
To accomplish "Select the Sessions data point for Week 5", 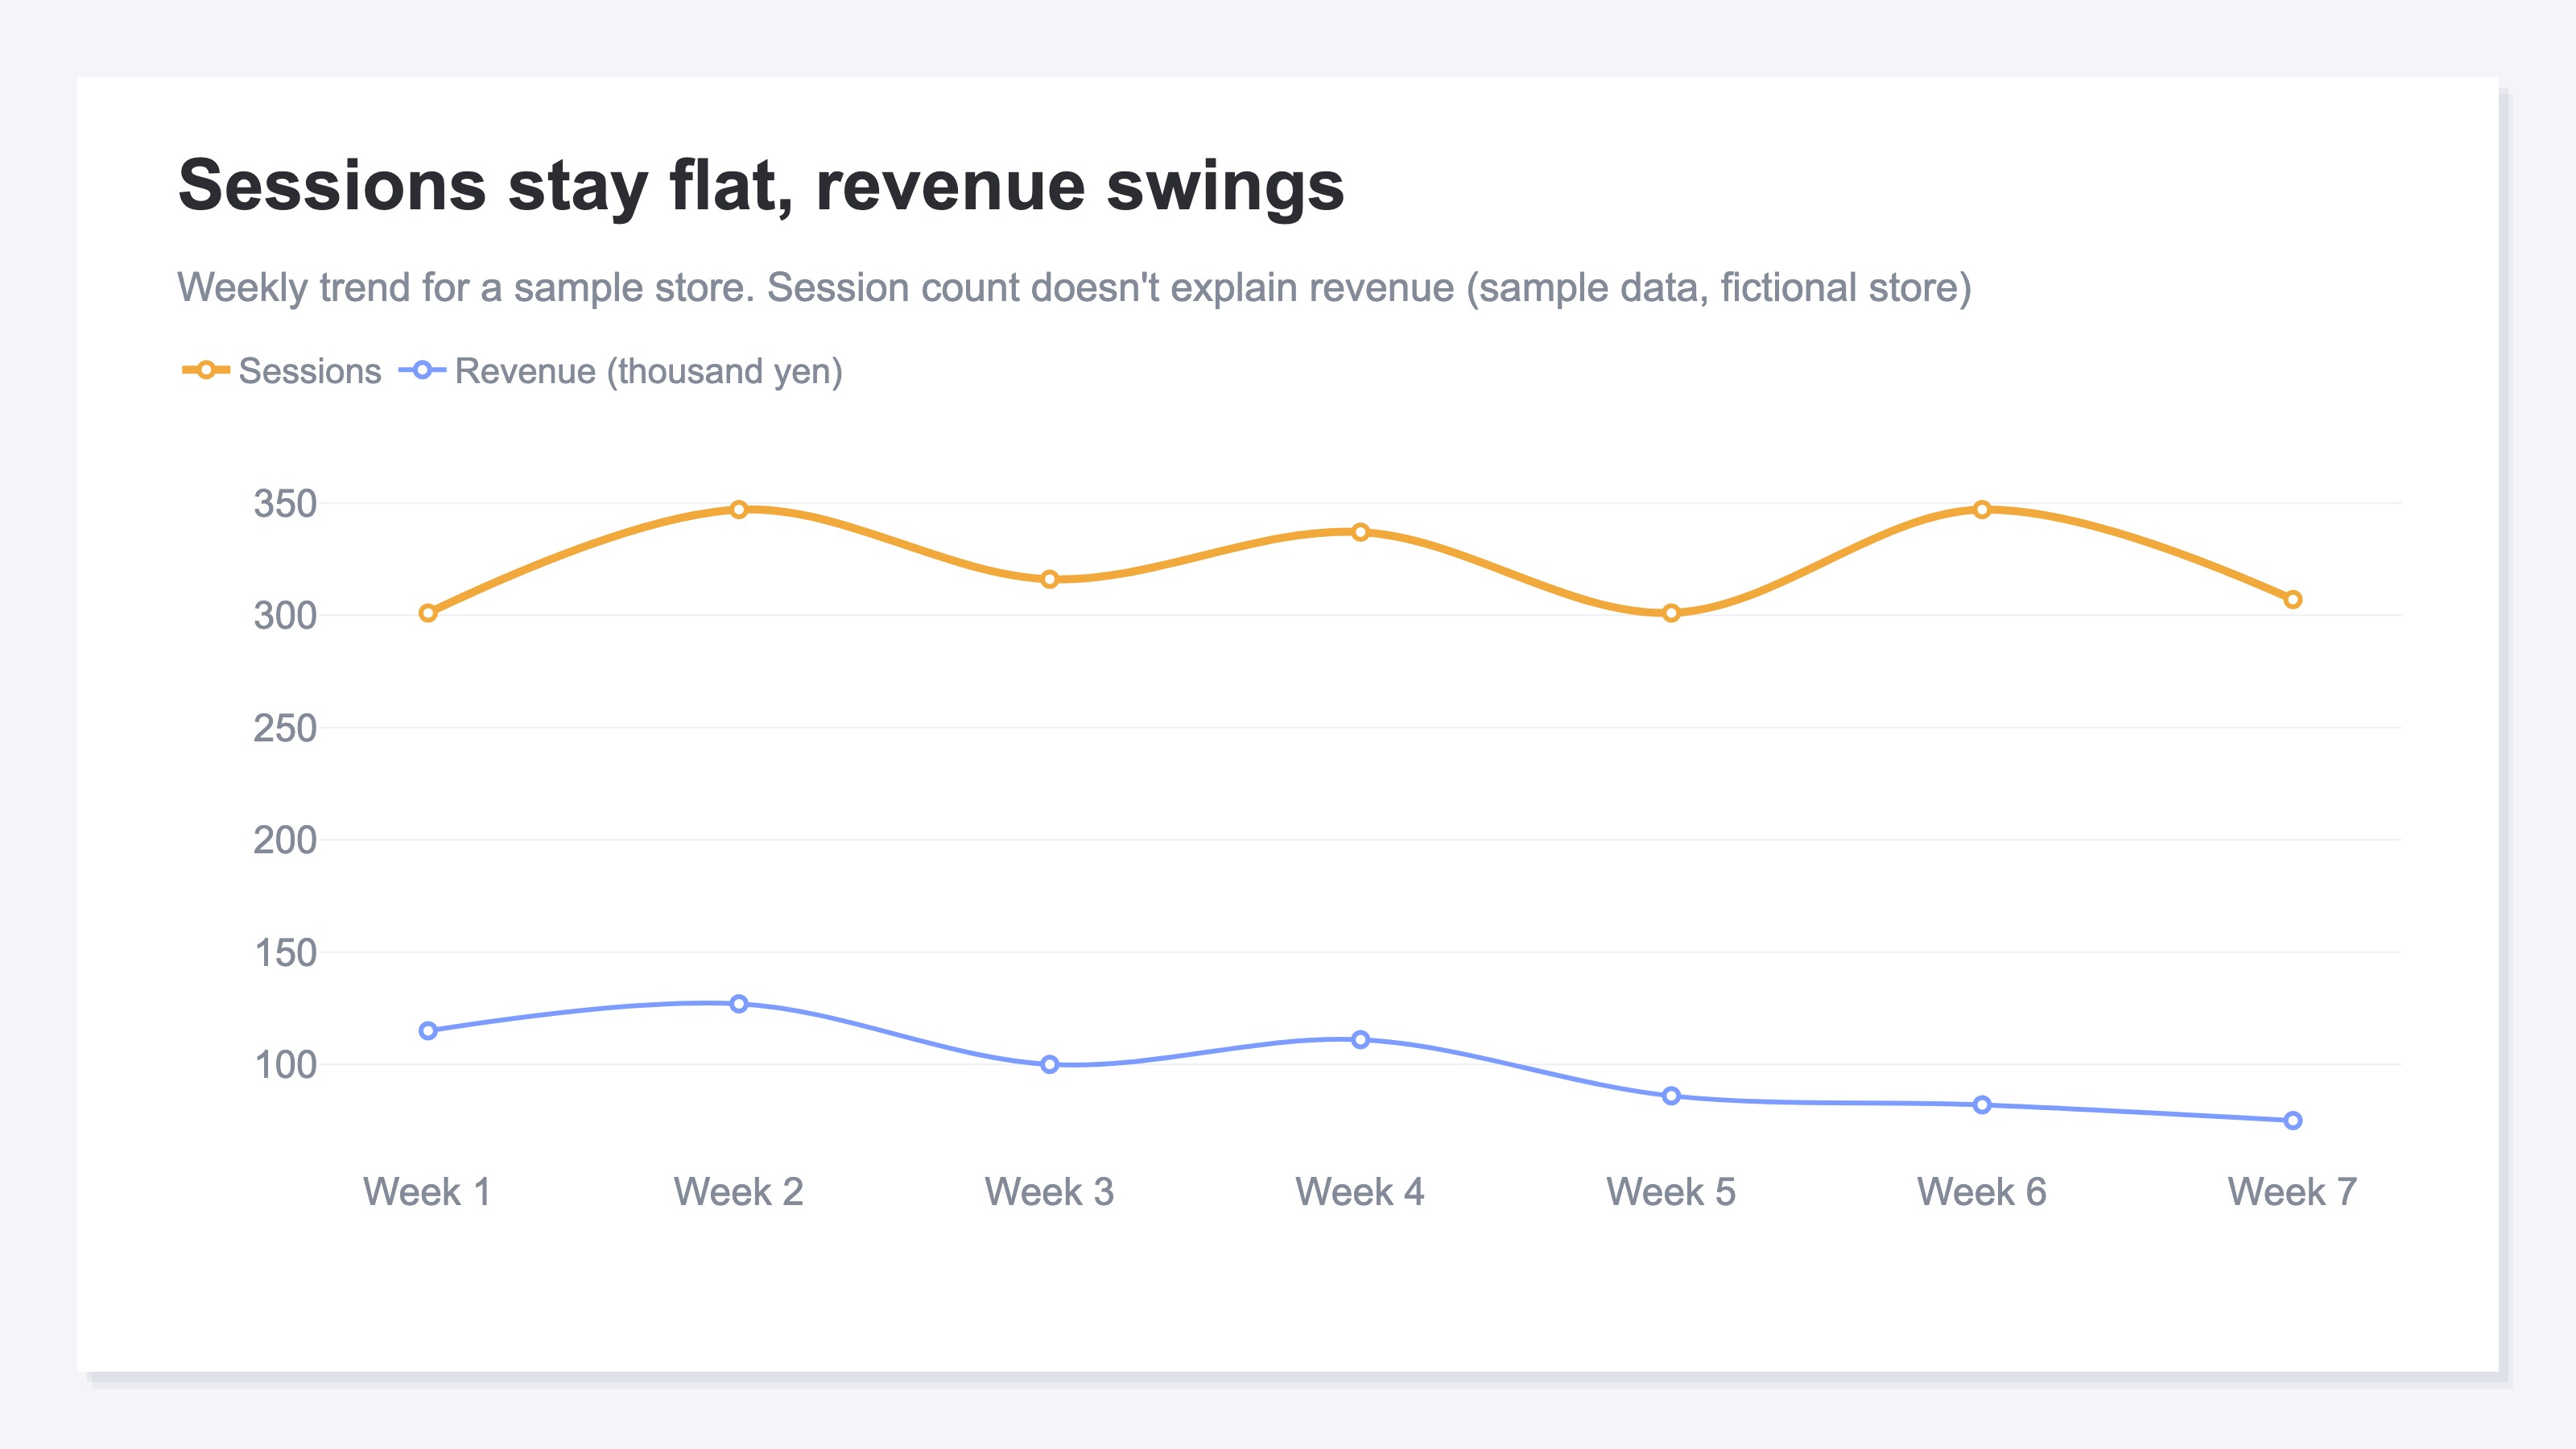I will pos(1671,613).
